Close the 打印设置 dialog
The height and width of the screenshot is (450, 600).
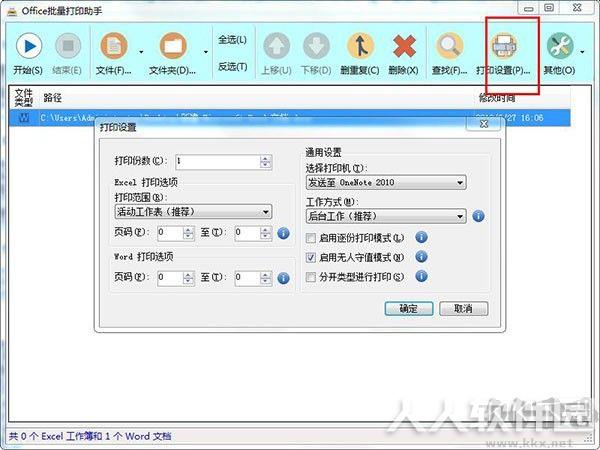pyautogui.click(x=484, y=124)
